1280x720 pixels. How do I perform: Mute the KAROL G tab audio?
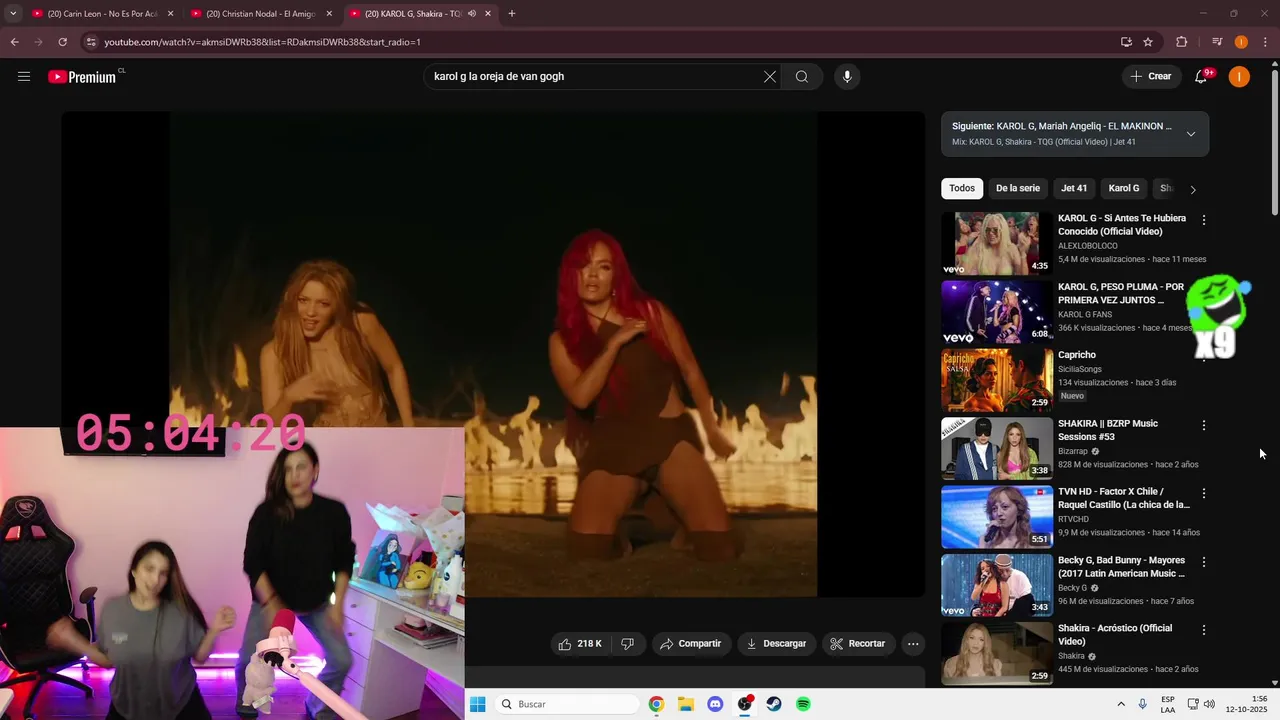471,14
